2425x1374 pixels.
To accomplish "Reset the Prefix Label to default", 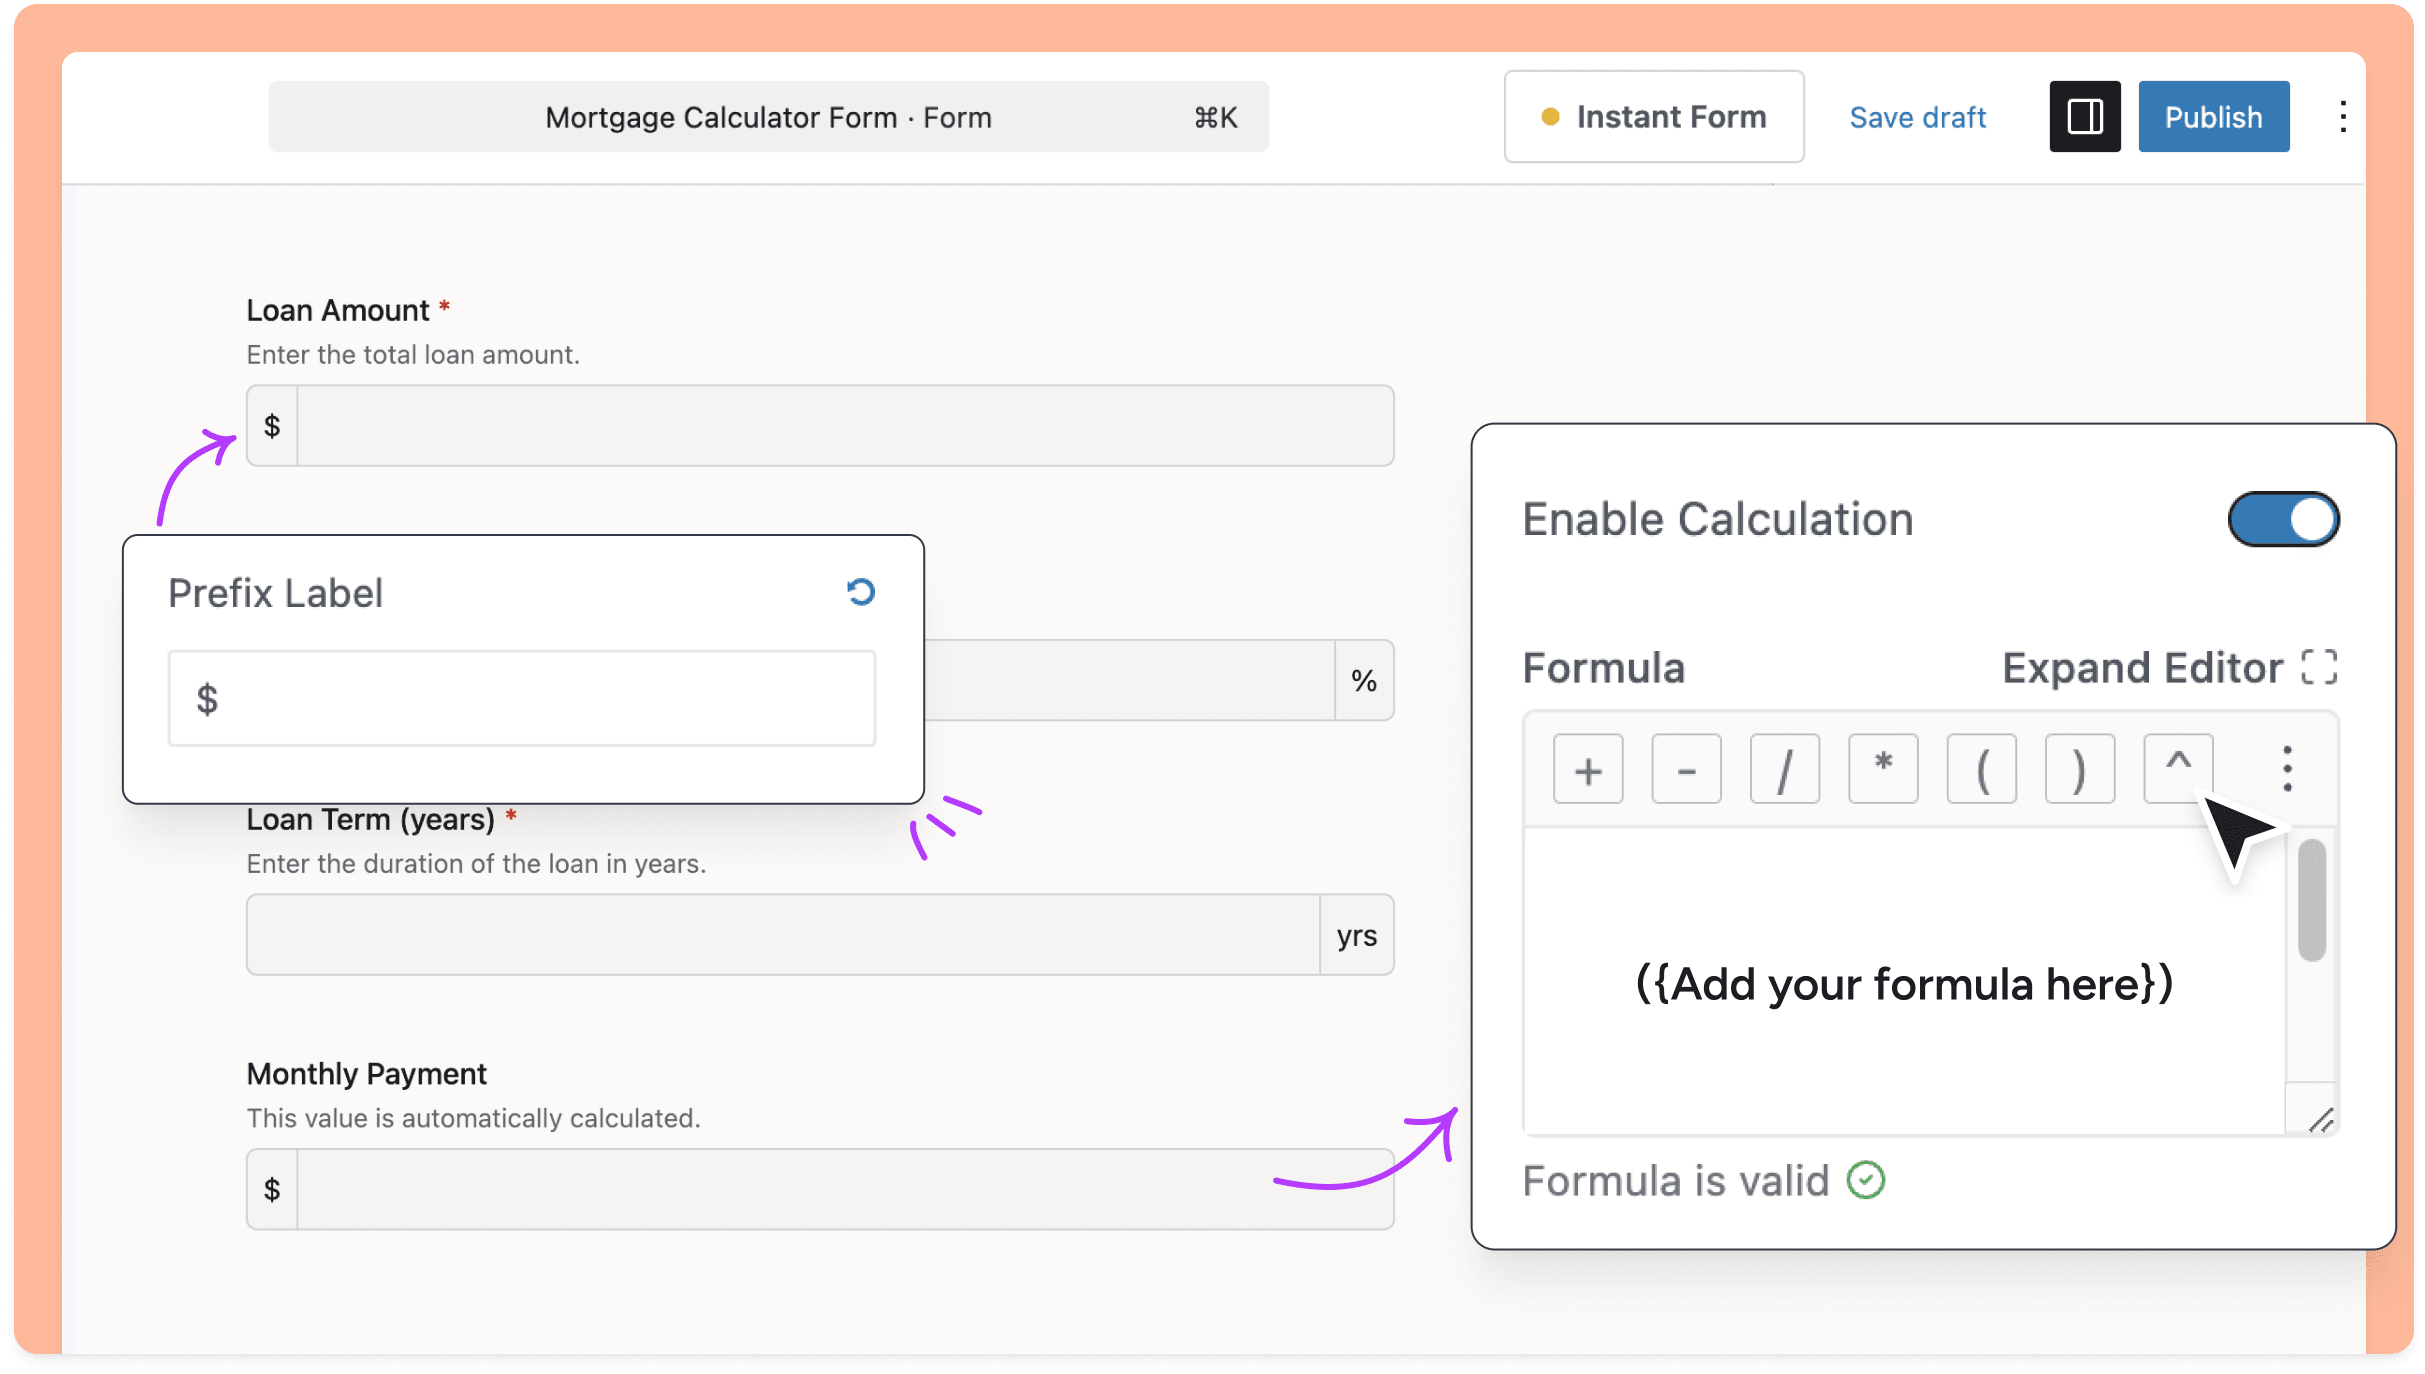I will [861, 591].
